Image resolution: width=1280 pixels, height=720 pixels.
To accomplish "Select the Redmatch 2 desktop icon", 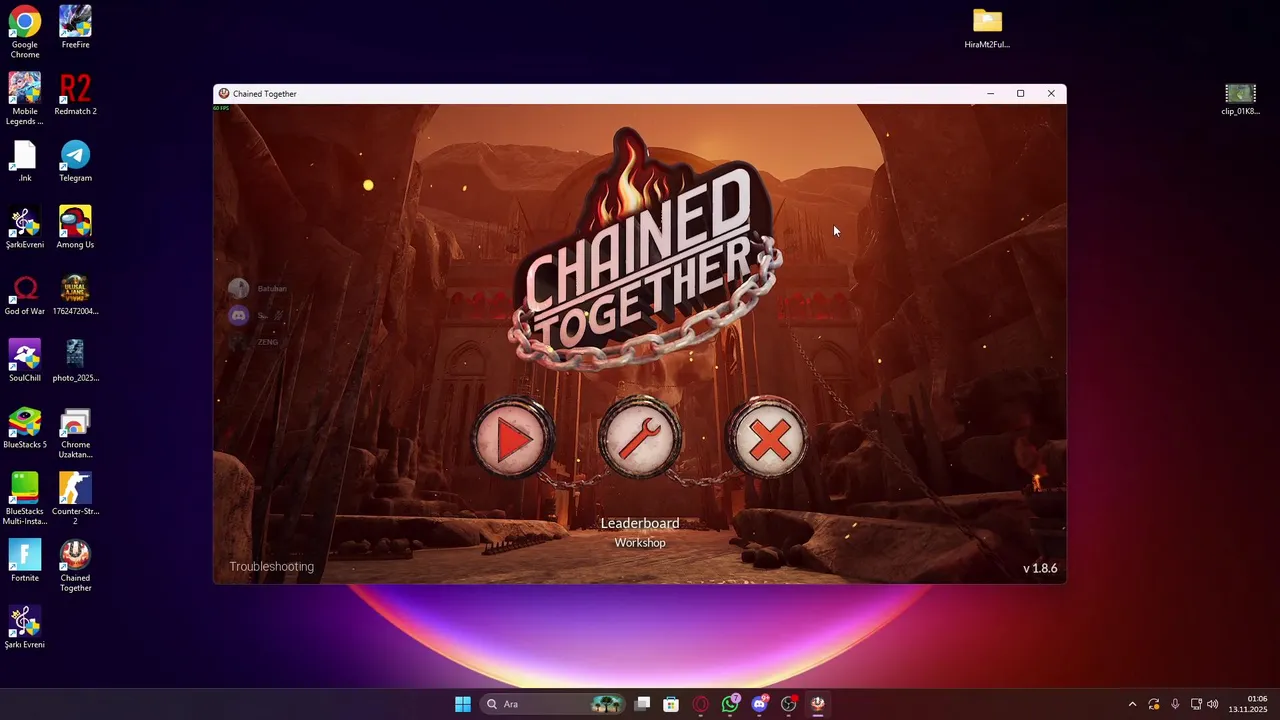I will point(75,94).
